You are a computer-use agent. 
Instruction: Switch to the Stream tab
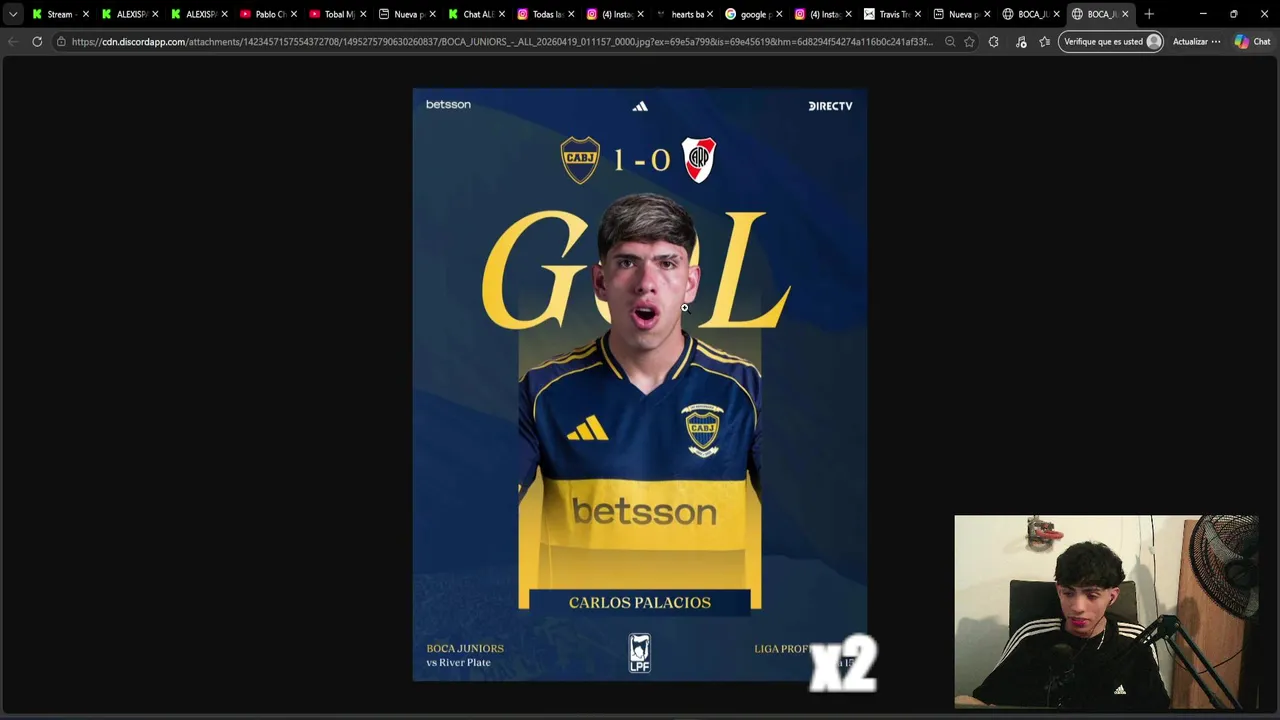(x=59, y=14)
